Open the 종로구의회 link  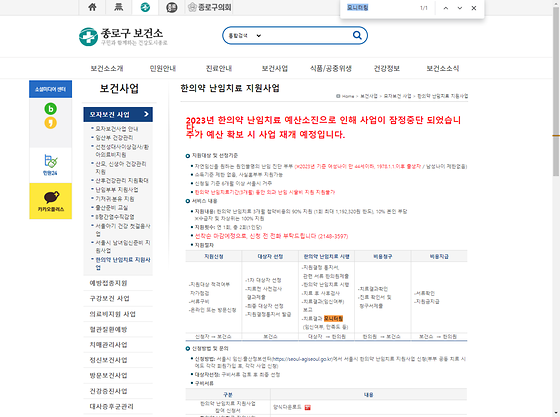pyautogui.click(x=210, y=7)
